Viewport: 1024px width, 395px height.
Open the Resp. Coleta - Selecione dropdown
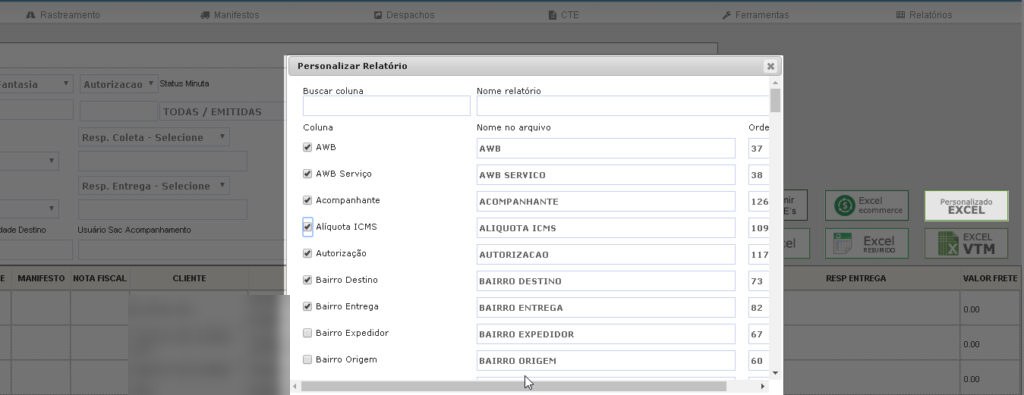(153, 137)
